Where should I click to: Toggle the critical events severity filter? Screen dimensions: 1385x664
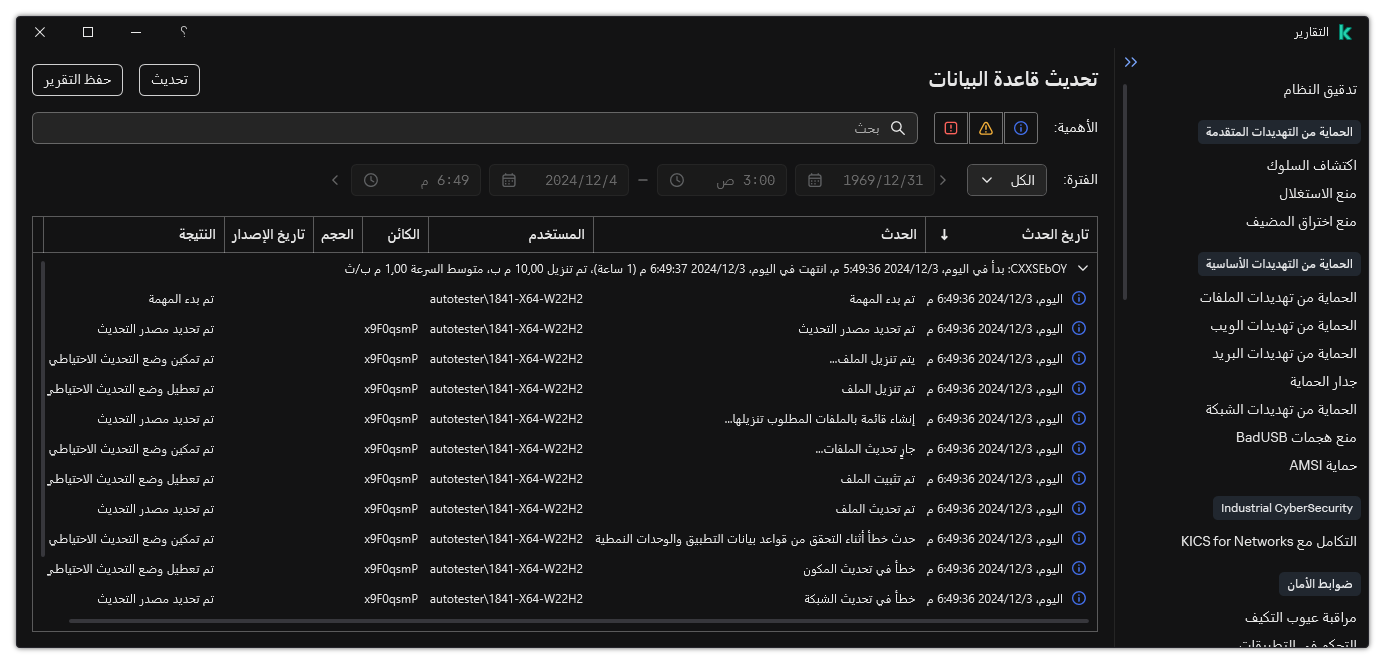pyautogui.click(x=950, y=128)
